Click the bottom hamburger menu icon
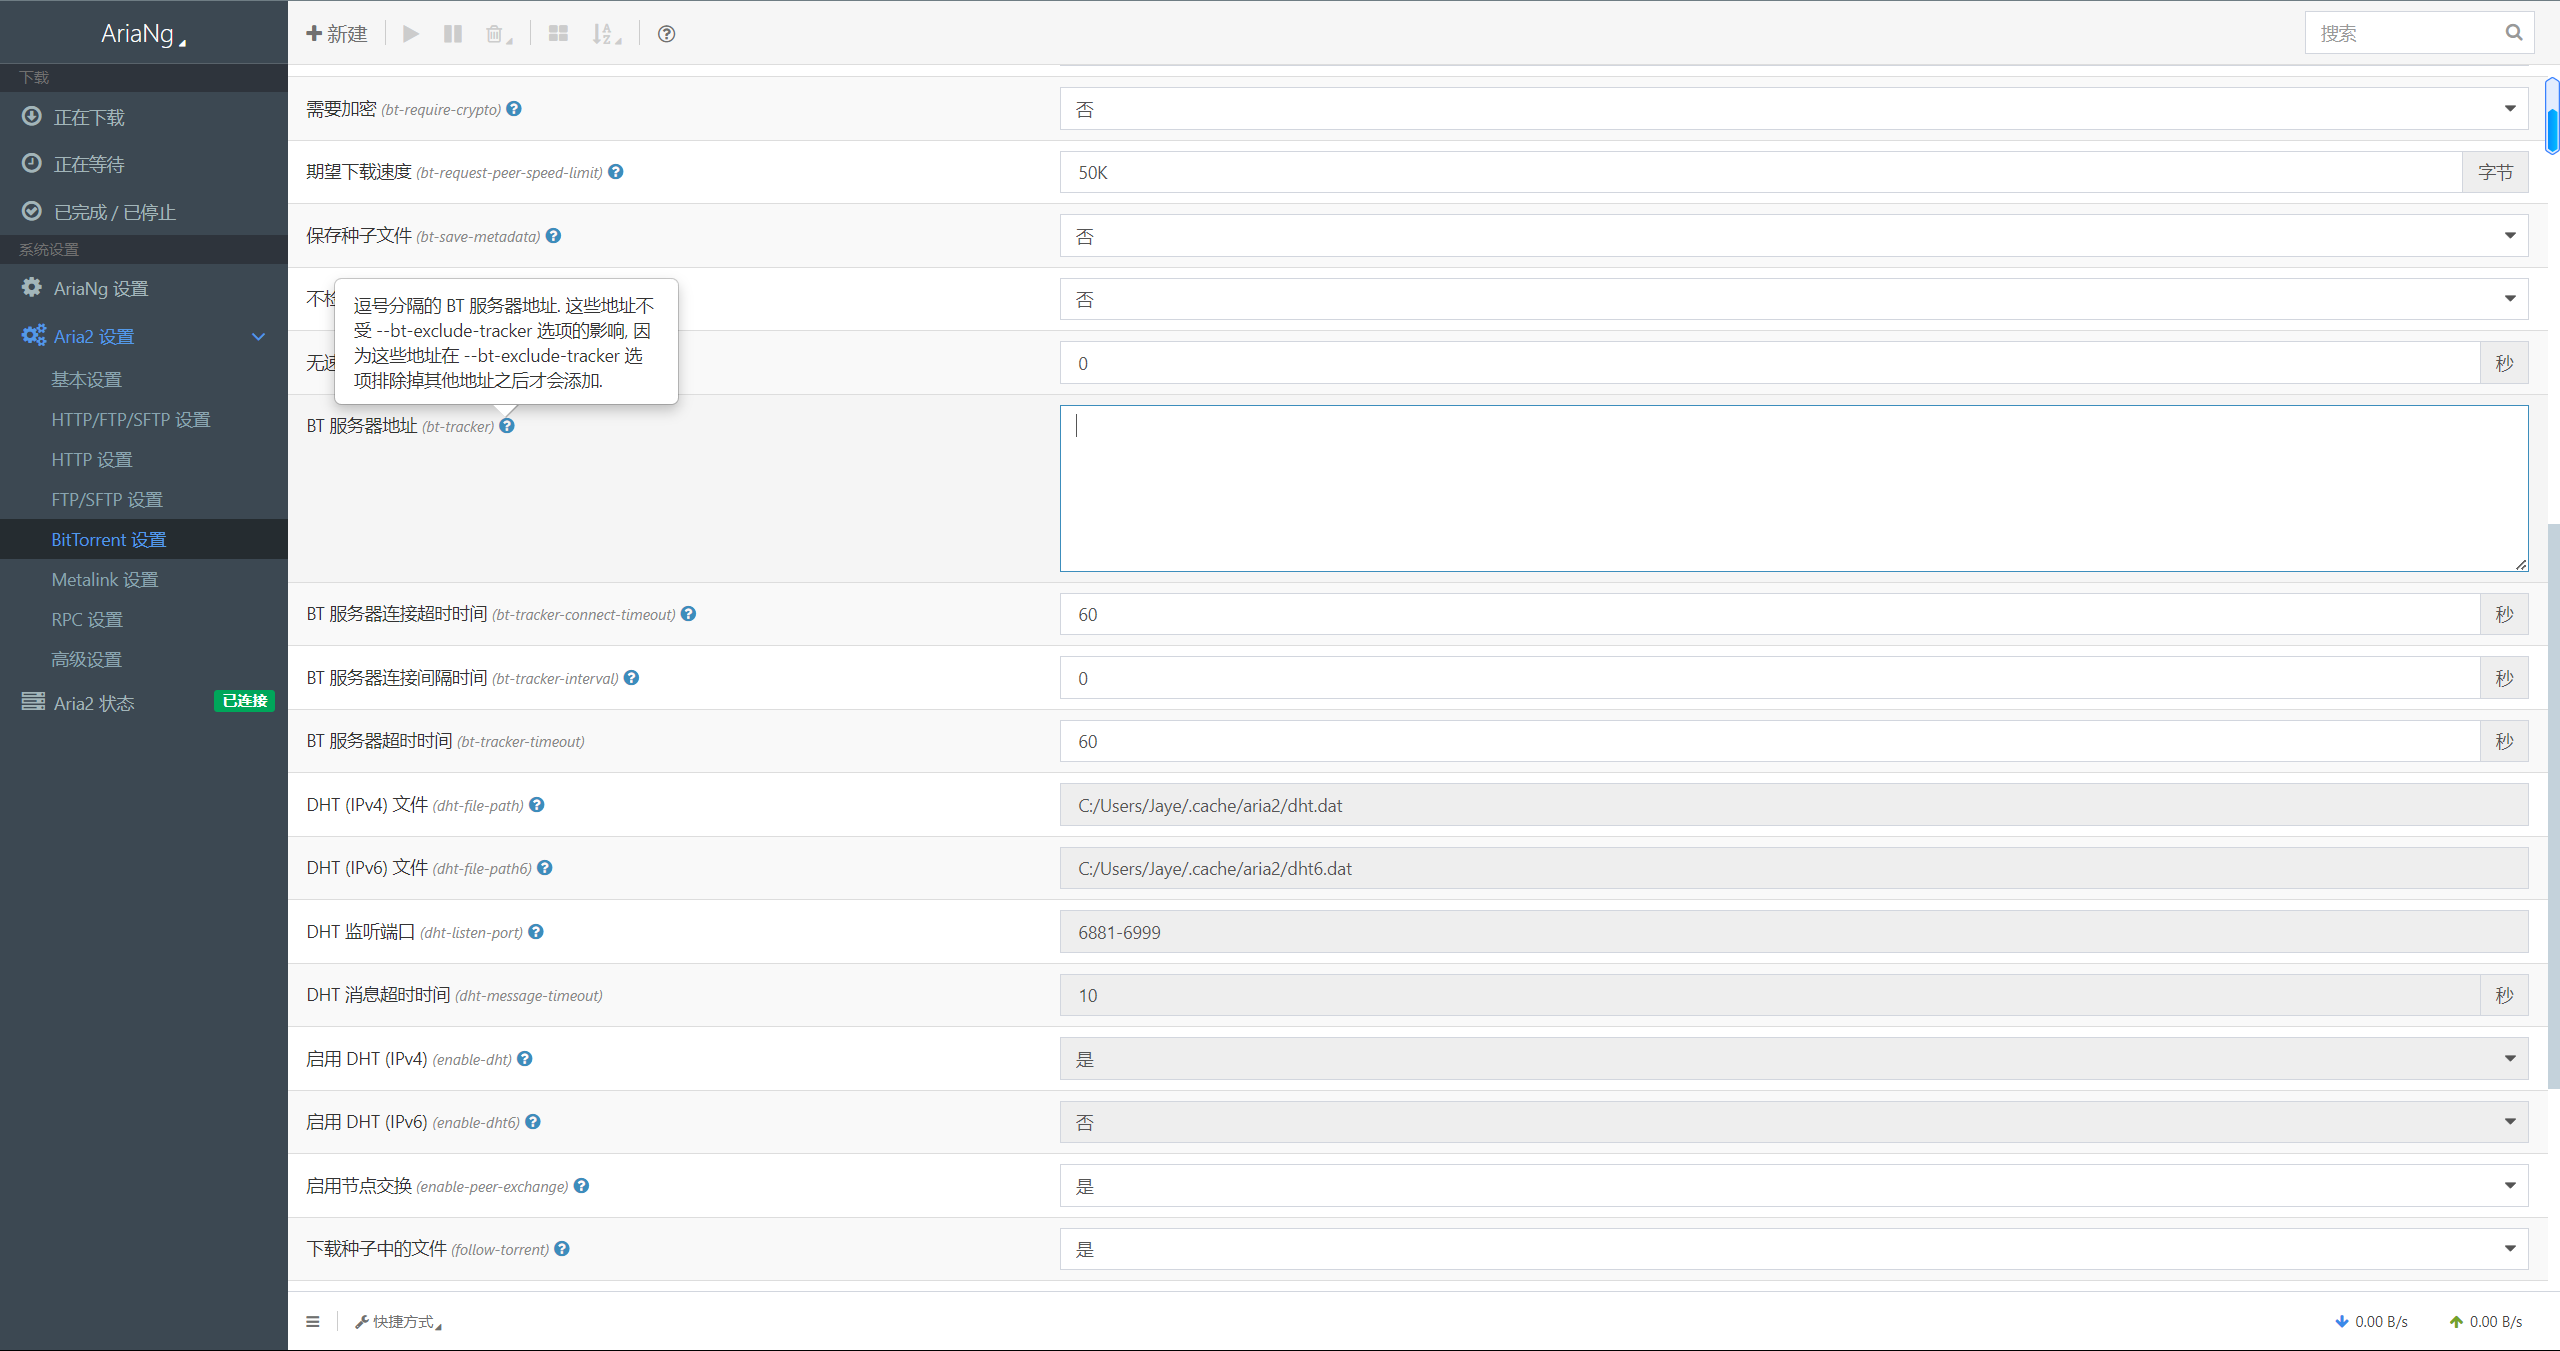Image resolution: width=2560 pixels, height=1351 pixels. point(313,1321)
